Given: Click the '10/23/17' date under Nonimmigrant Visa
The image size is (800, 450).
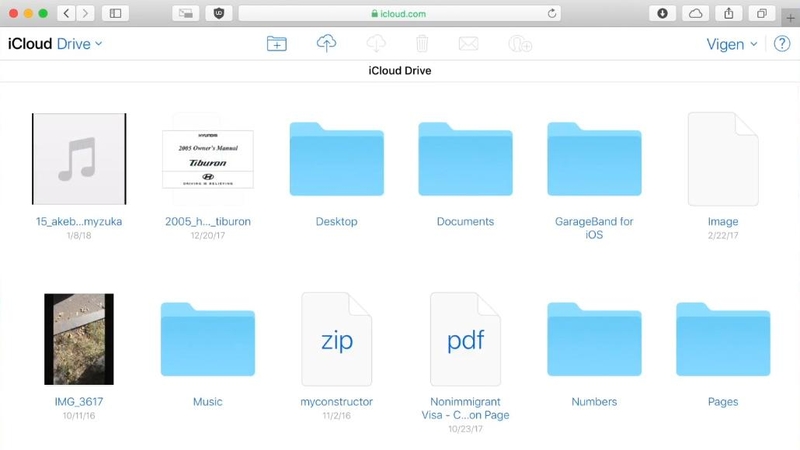Looking at the screenshot, I should (x=465, y=429).
